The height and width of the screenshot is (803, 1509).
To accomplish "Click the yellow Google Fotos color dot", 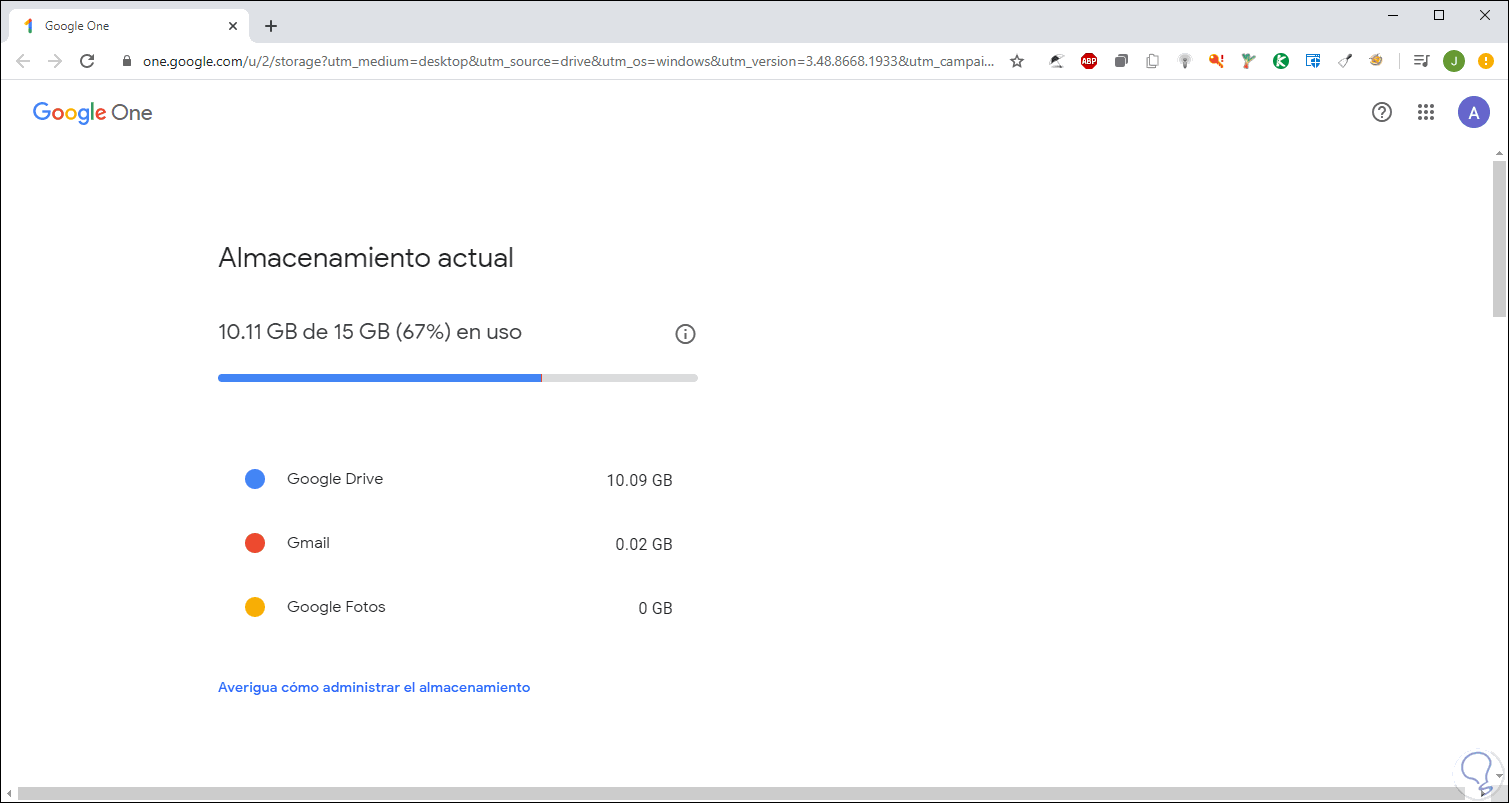I will pyautogui.click(x=255, y=607).
